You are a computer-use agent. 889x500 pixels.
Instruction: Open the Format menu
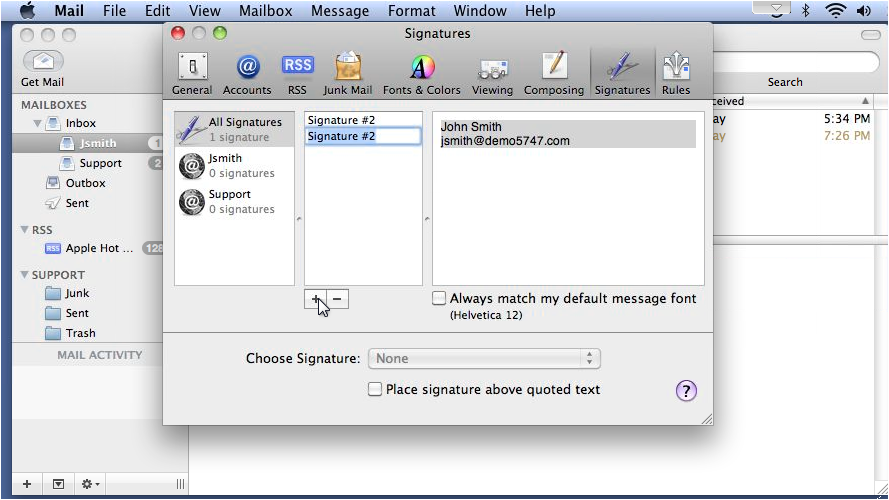click(x=412, y=11)
